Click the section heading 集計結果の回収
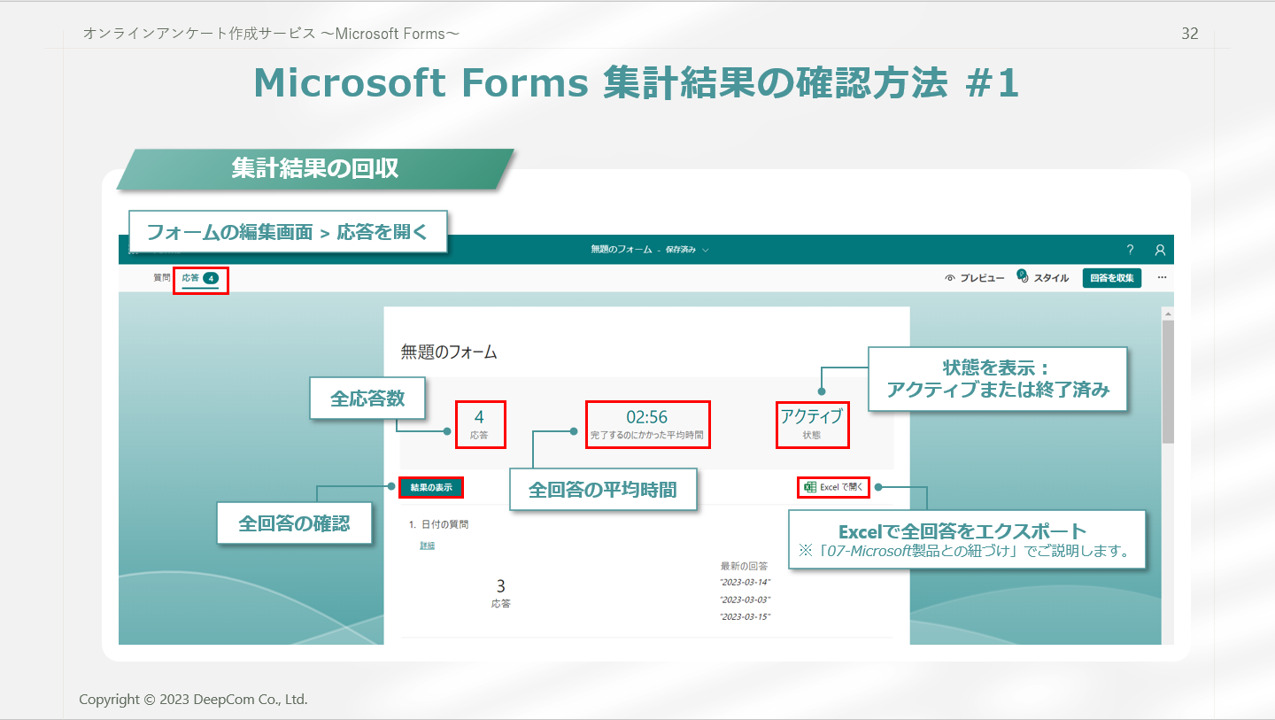 [x=315, y=168]
